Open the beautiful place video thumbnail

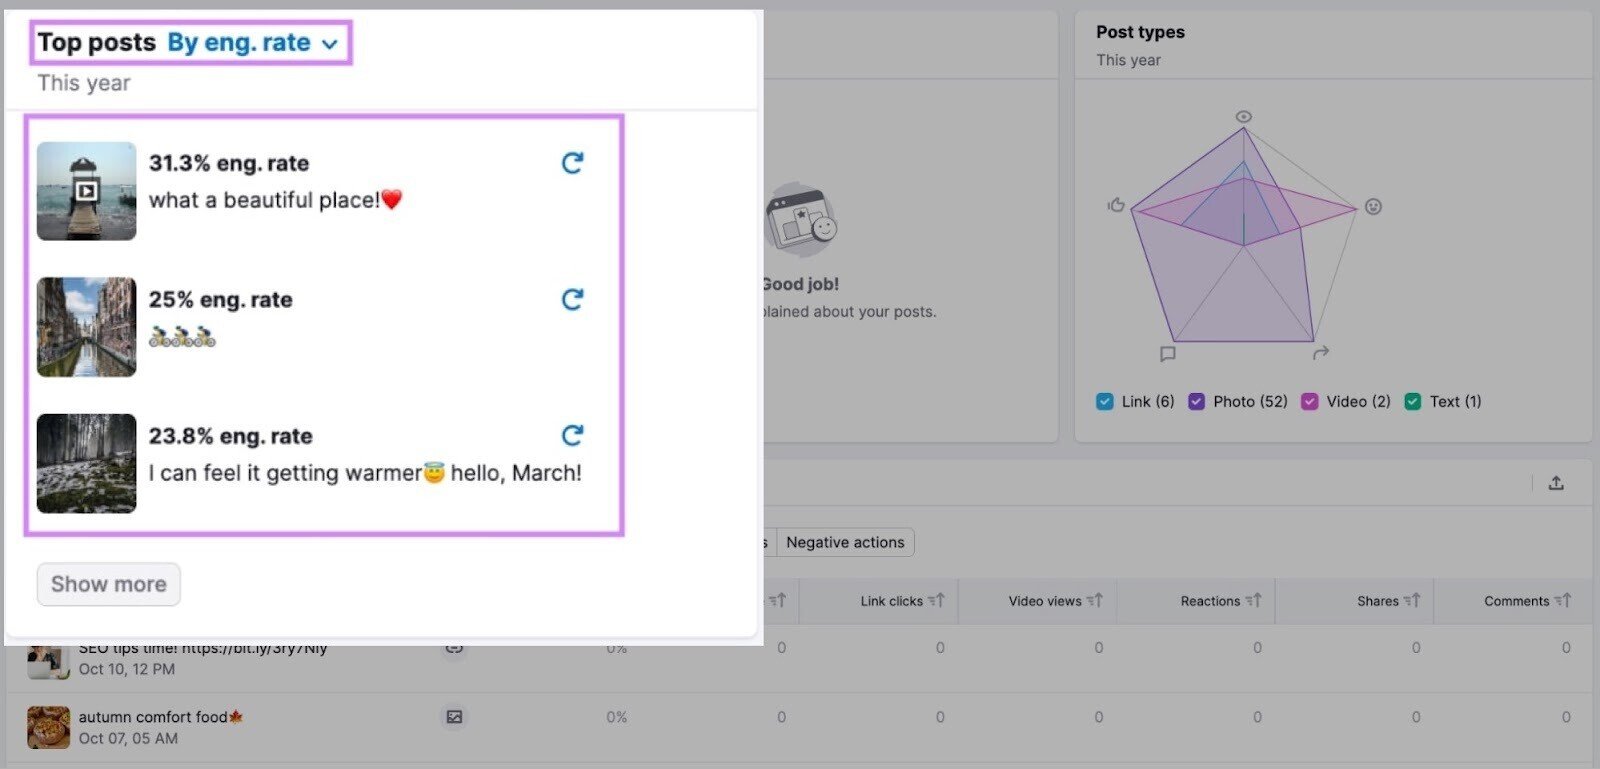[x=86, y=191]
